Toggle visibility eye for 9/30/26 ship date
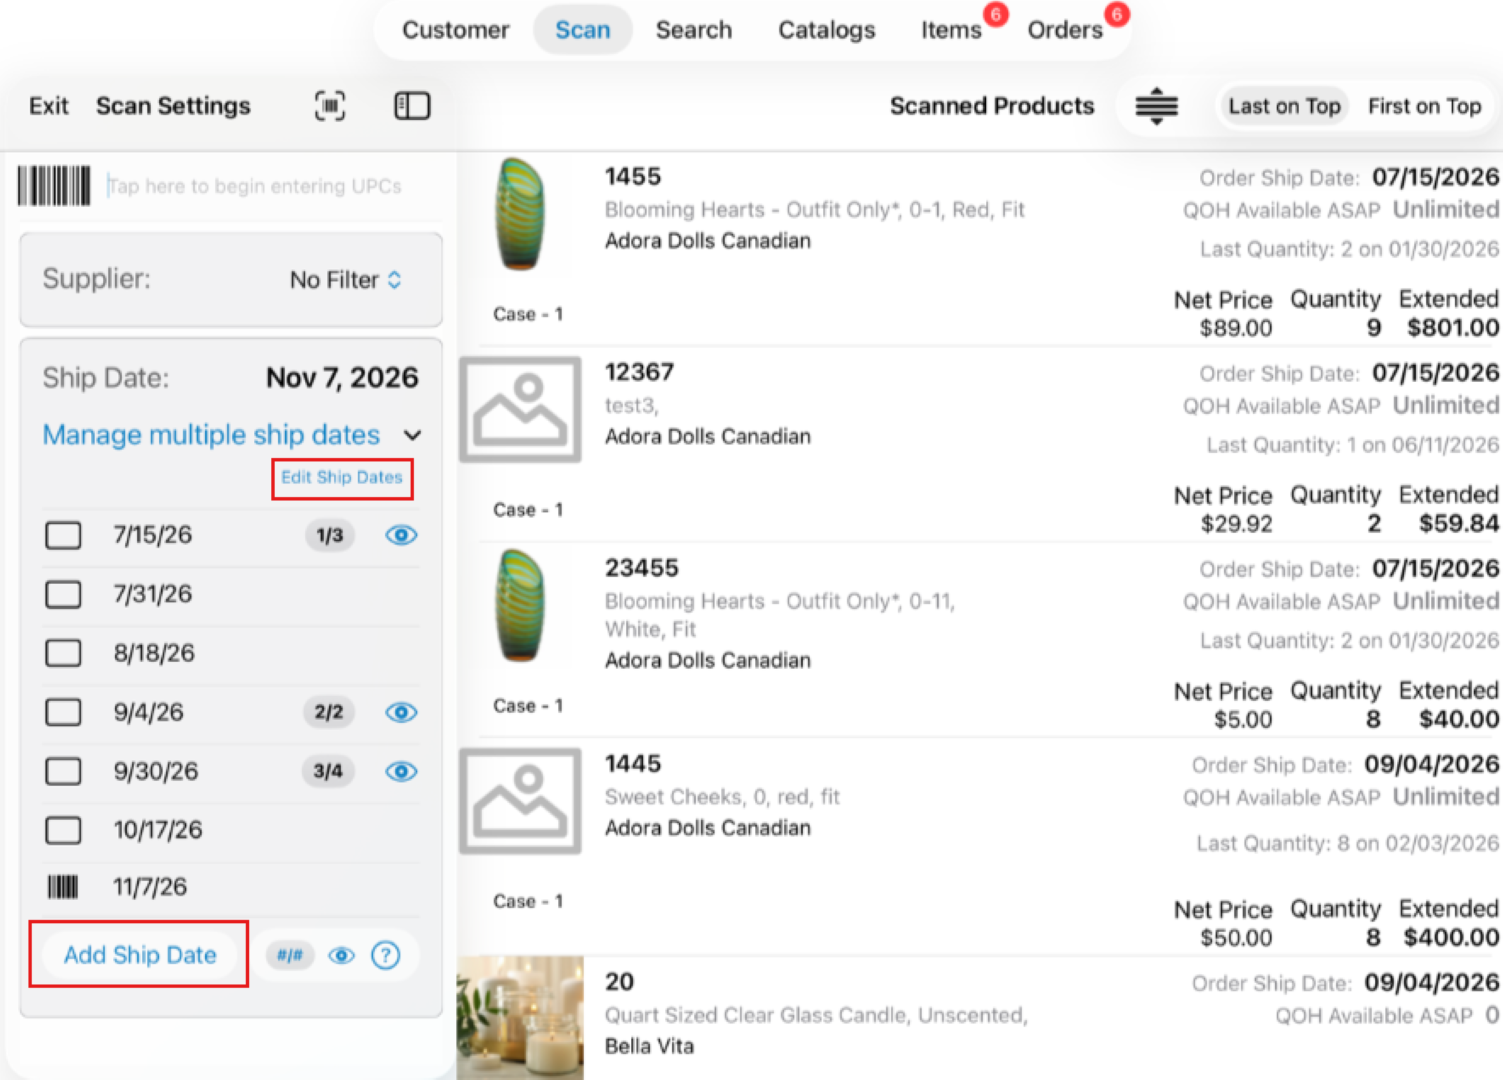Screen dimensions: 1503x1080 pos(401,771)
